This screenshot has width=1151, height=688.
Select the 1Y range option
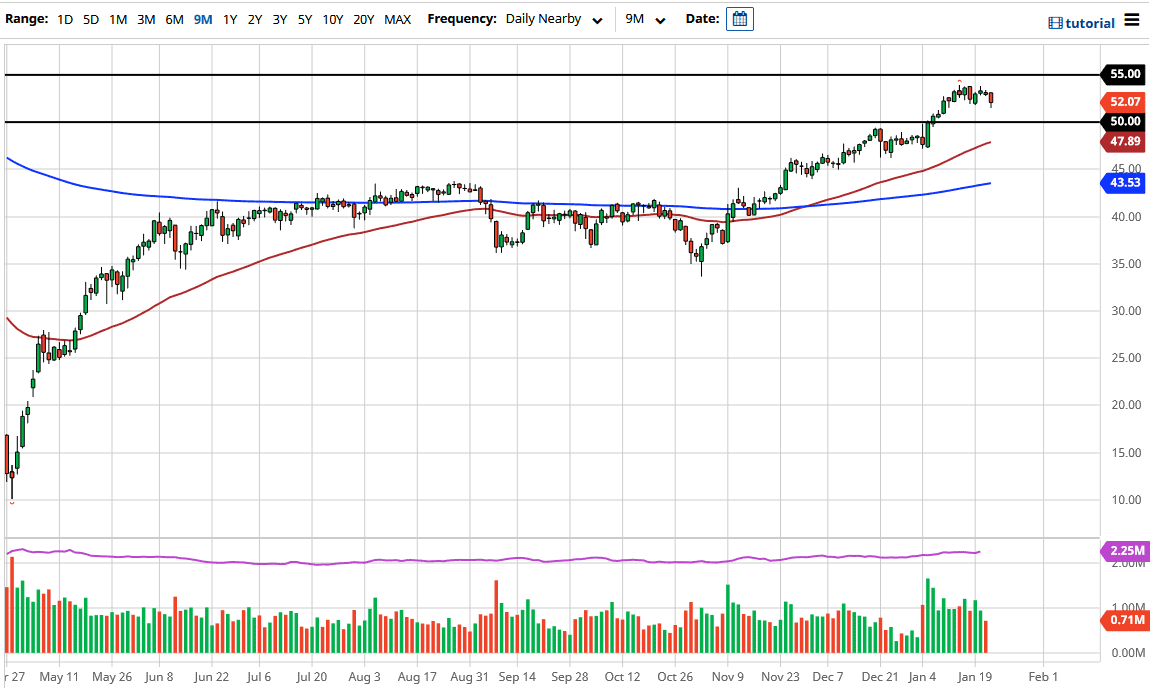pos(229,19)
